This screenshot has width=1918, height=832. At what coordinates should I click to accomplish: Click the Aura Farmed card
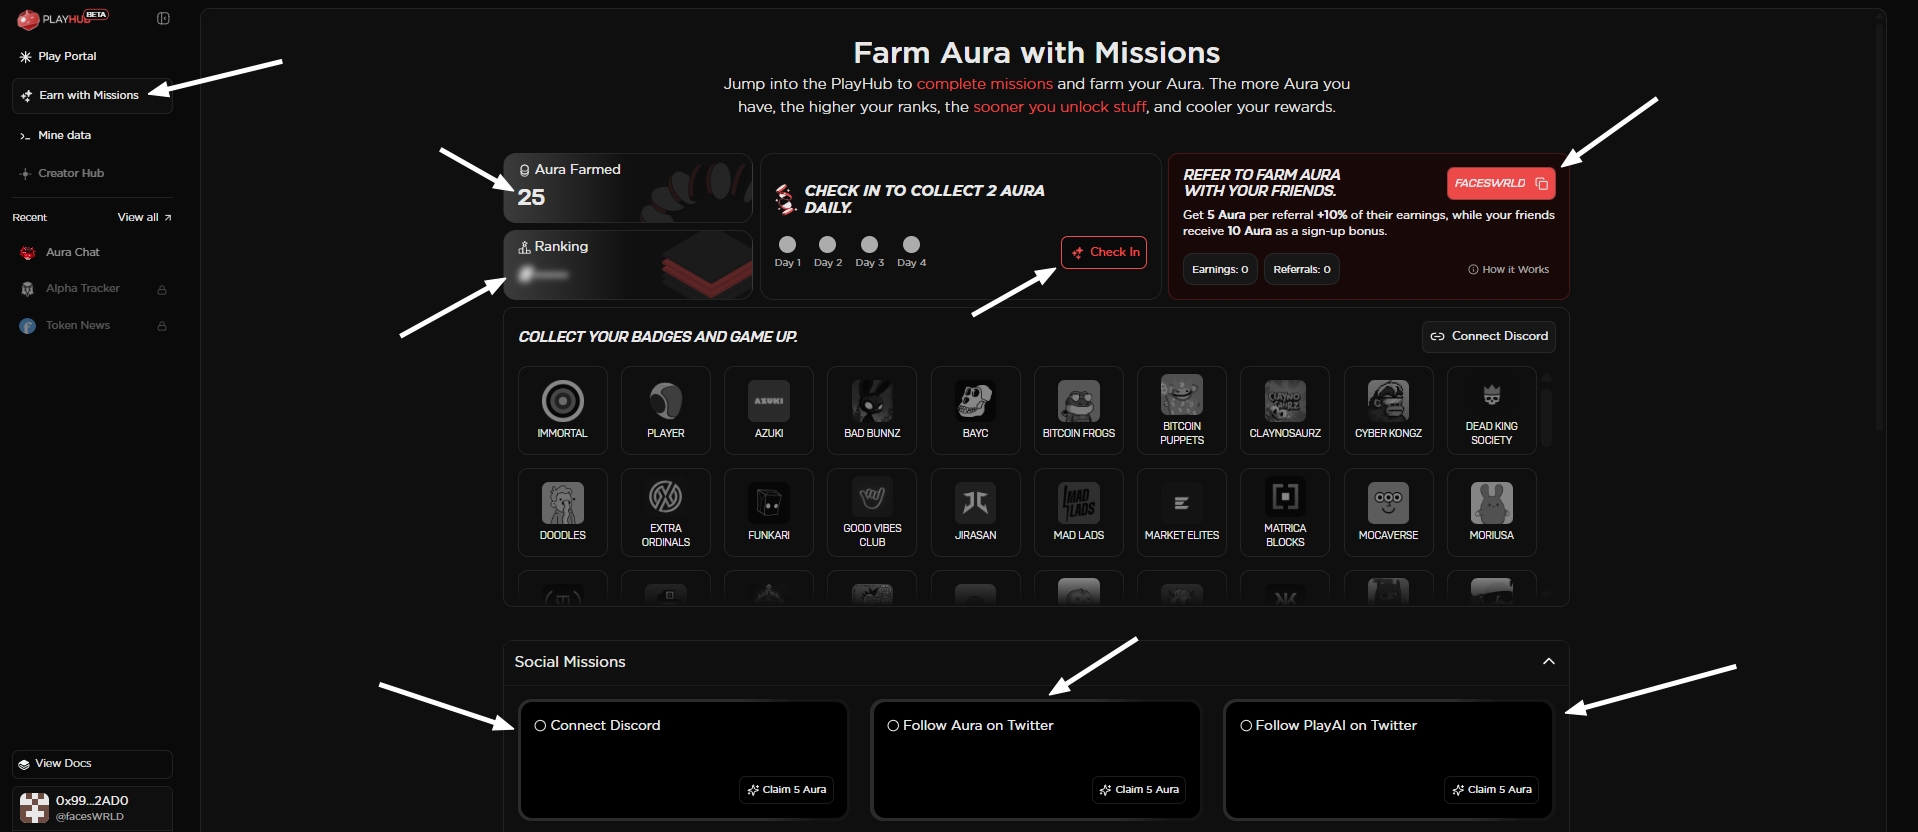[628, 188]
